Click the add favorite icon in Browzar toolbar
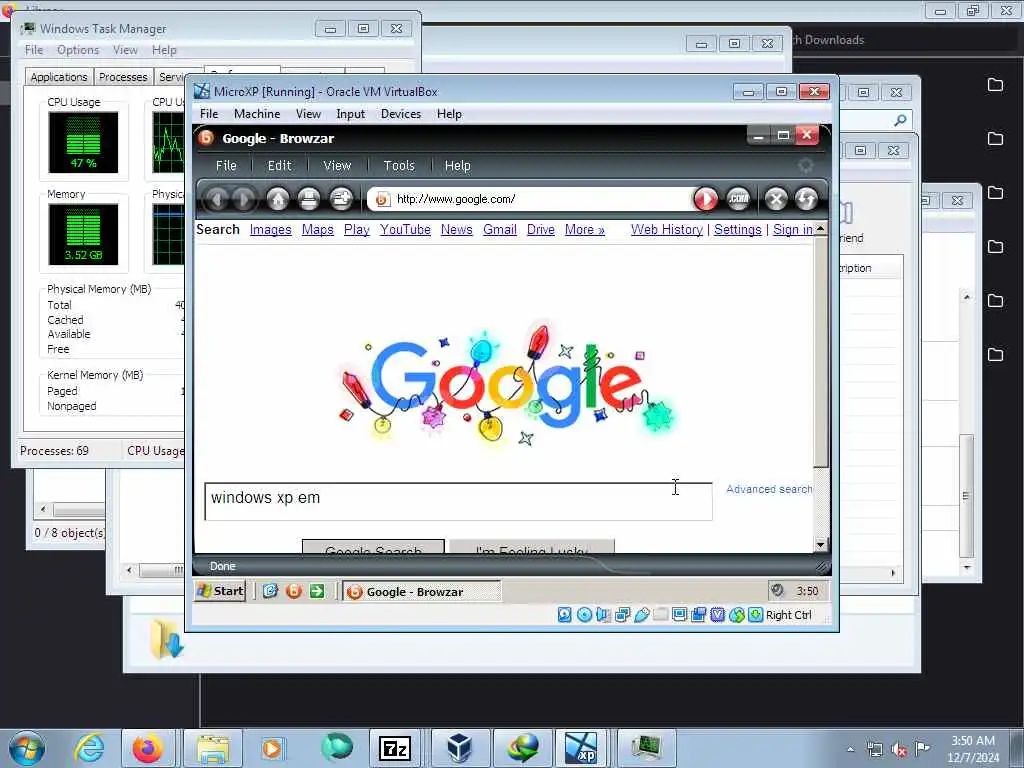Image resolution: width=1024 pixels, height=768 pixels. (x=341, y=199)
